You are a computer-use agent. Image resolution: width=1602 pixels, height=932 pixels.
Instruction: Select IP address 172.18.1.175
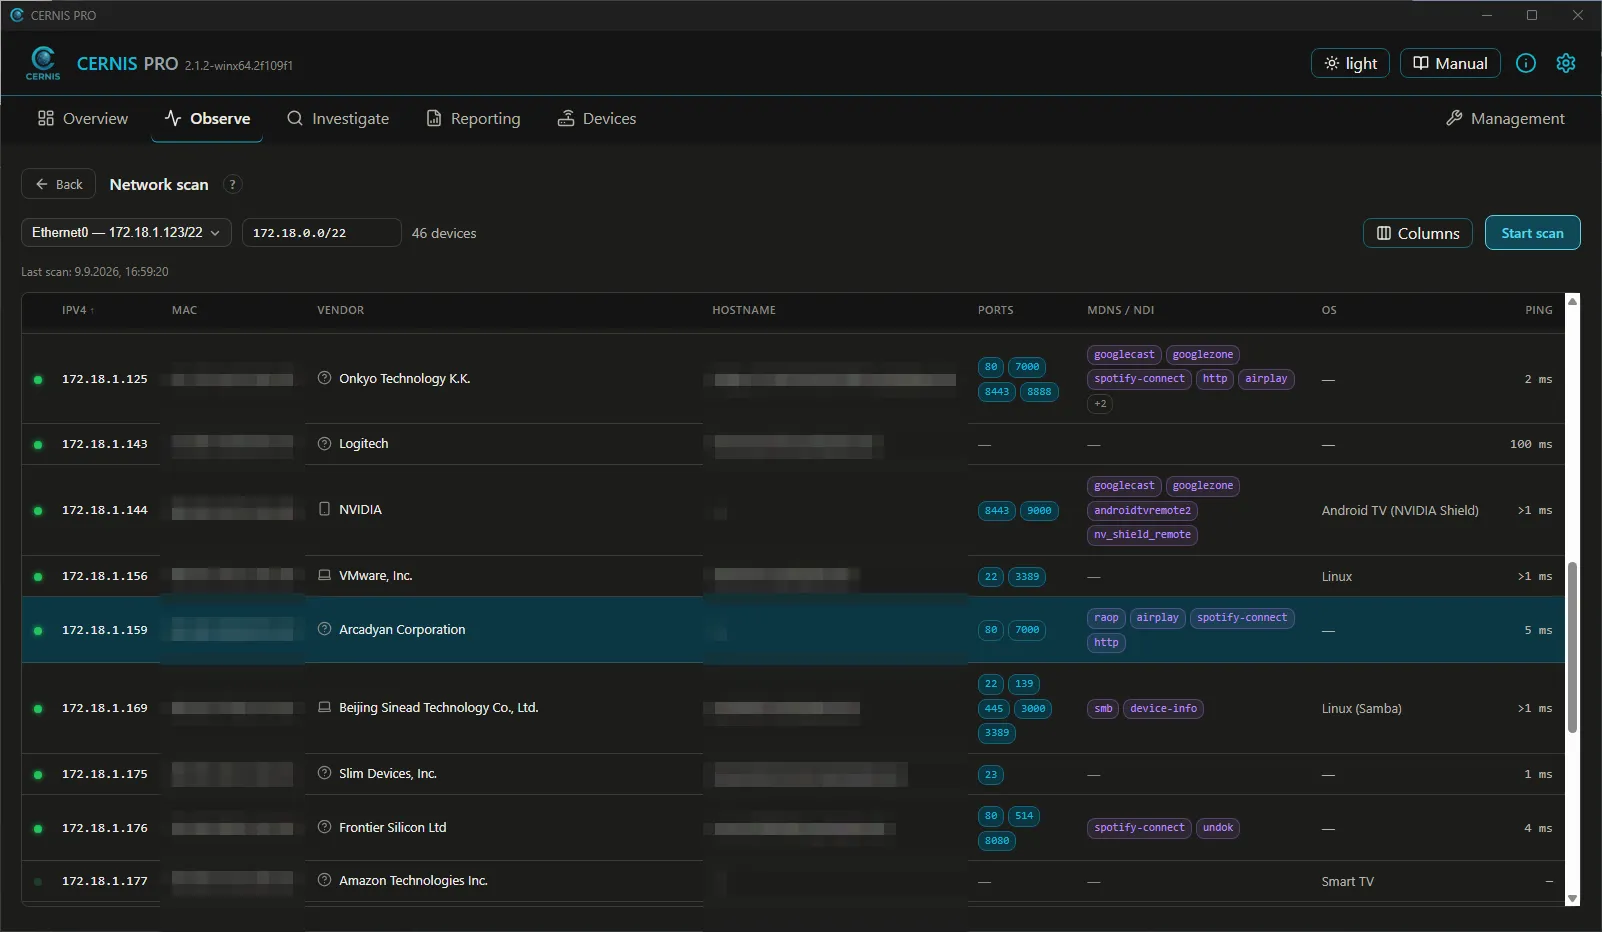click(x=104, y=774)
